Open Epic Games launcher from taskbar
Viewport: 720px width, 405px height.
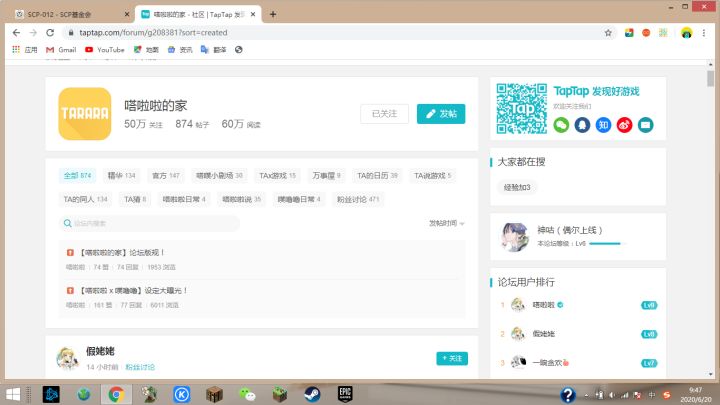345,394
